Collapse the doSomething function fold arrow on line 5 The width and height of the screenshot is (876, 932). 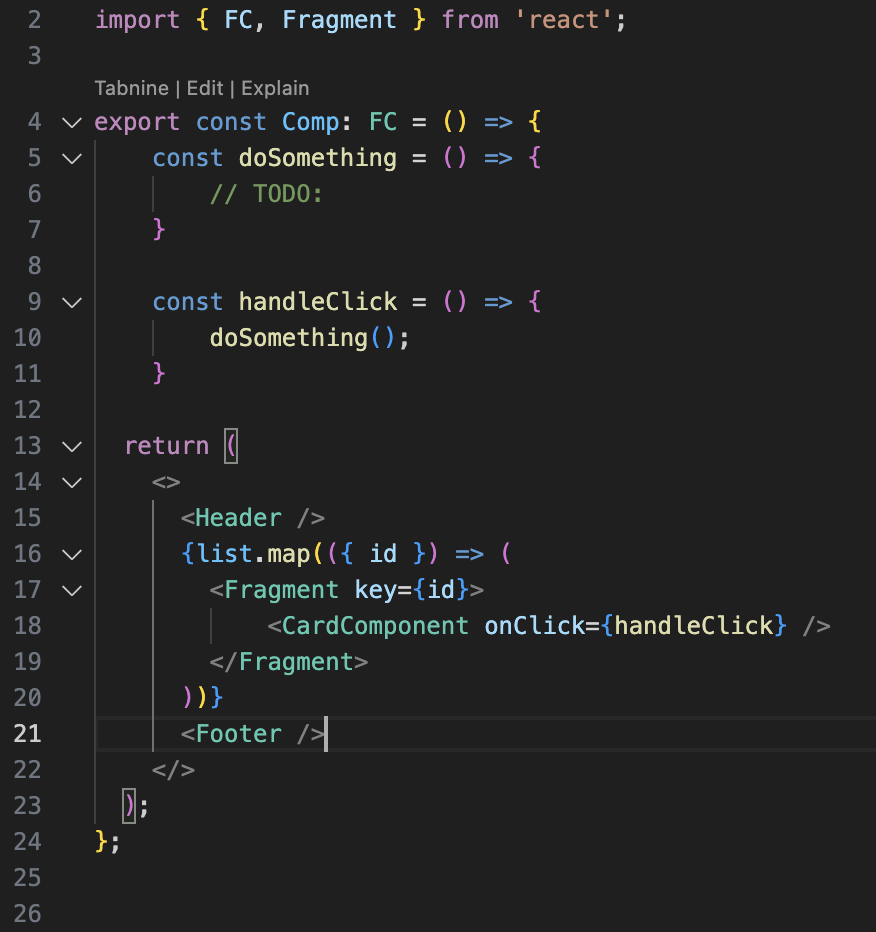point(72,159)
